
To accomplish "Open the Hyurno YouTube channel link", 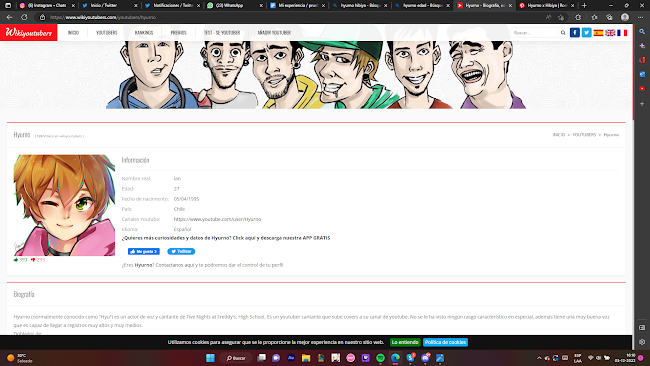I will point(217,219).
